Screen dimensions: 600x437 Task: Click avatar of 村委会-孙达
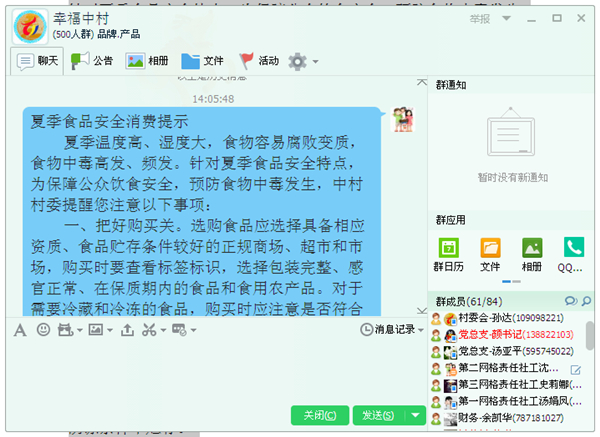click(450, 319)
